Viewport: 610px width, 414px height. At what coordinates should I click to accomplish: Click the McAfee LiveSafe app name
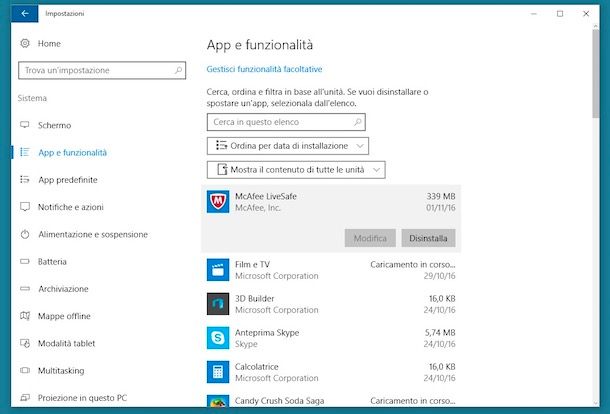click(x=266, y=196)
